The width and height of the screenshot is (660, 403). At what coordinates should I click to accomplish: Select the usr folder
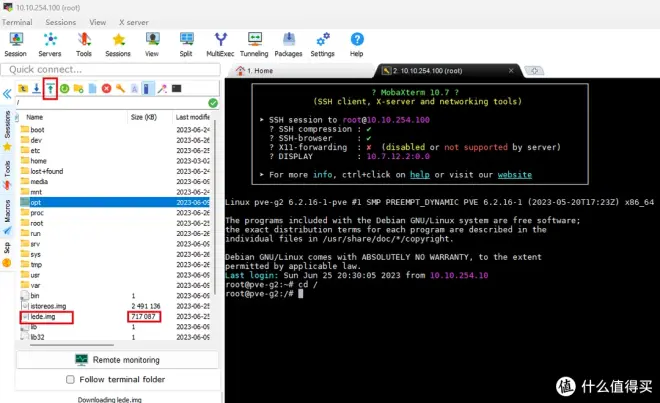pos(114,275)
